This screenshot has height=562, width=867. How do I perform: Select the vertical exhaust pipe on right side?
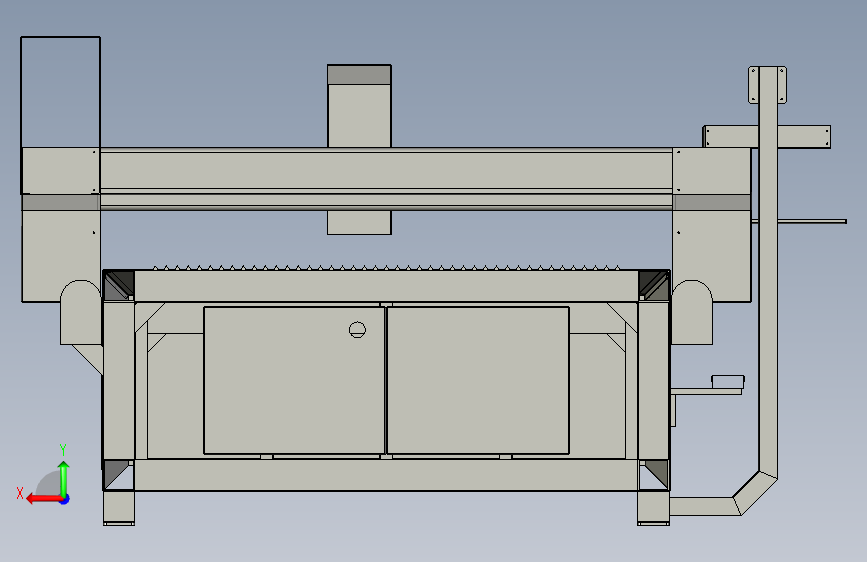pos(768,271)
